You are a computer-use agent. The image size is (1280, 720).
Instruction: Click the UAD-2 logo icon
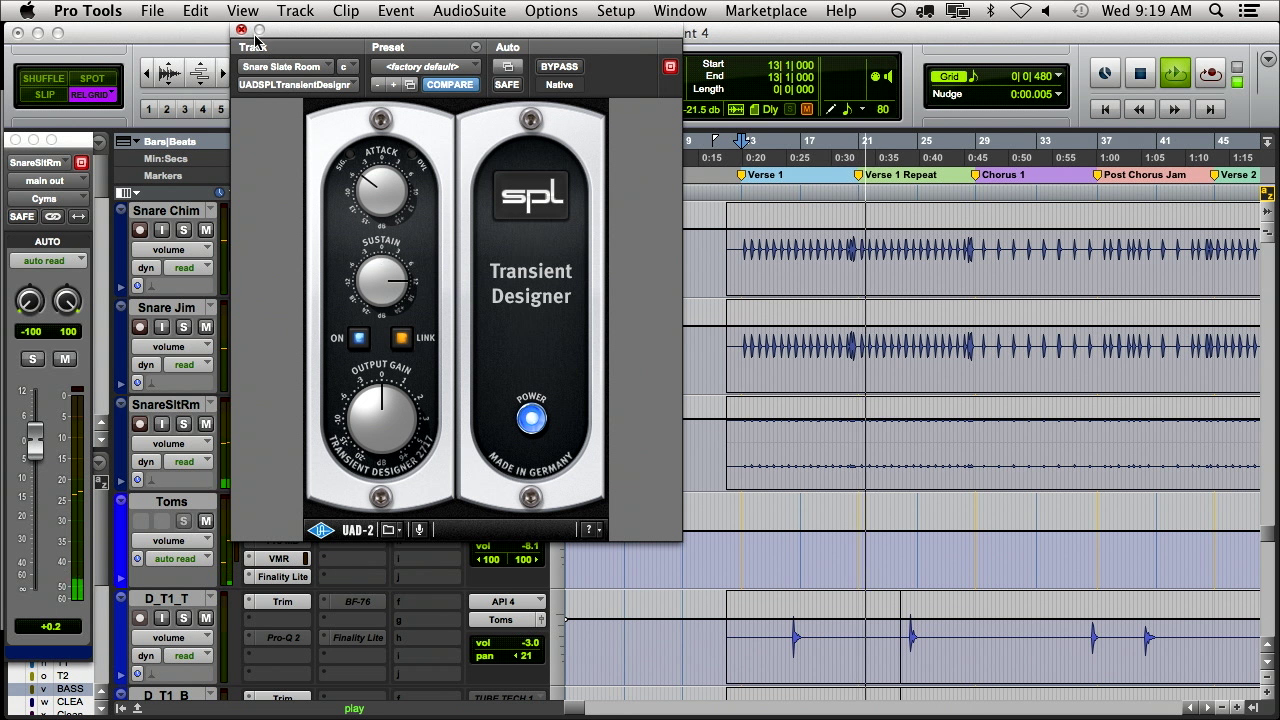point(321,530)
